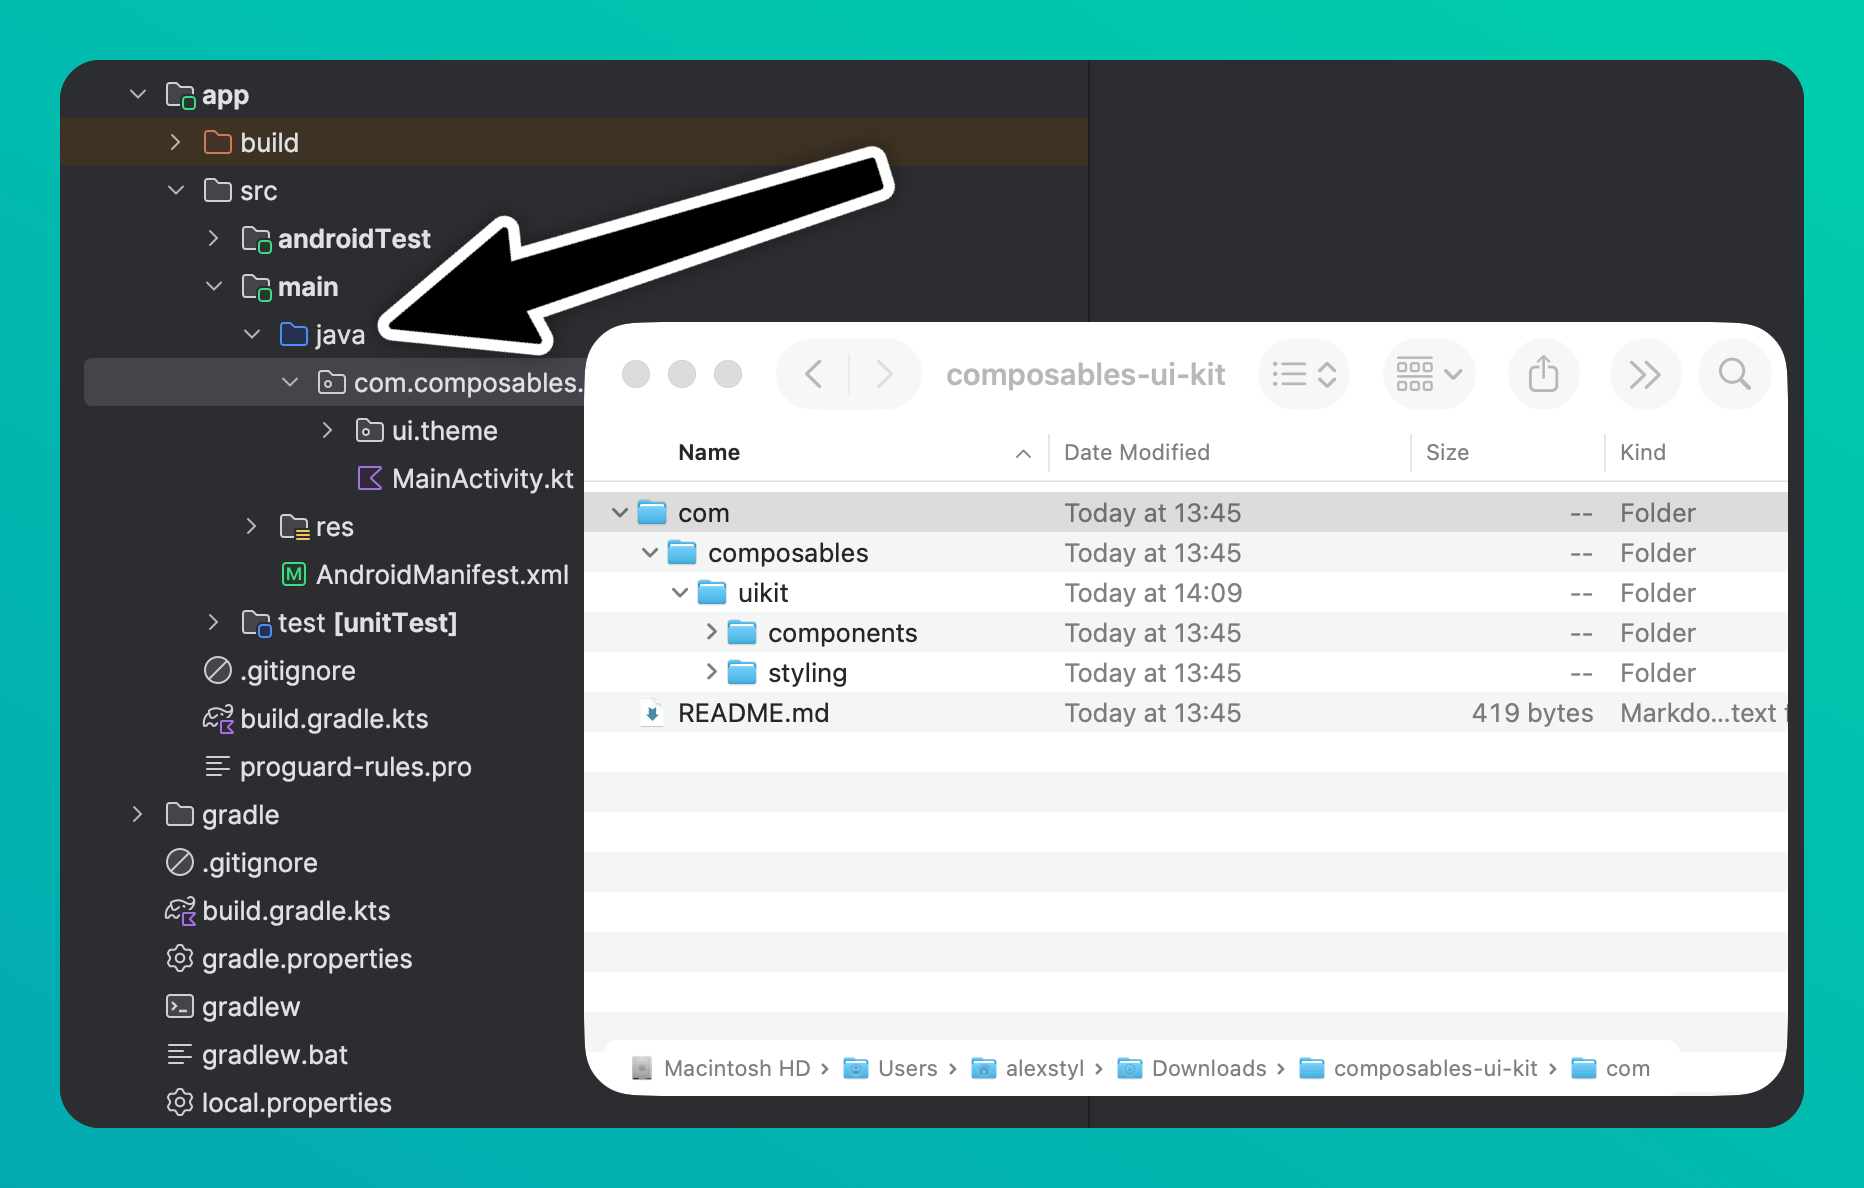Click the Finder search magnifier icon
Image resolution: width=1864 pixels, height=1188 pixels.
click(x=1734, y=375)
